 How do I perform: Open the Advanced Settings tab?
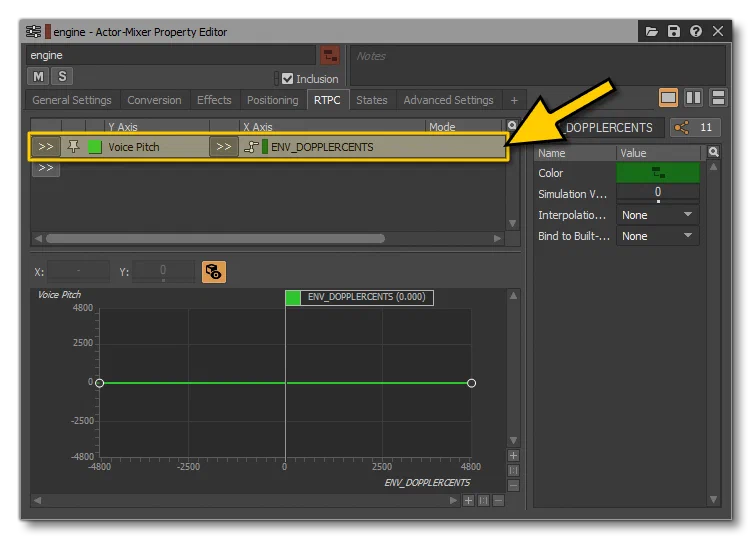[448, 100]
